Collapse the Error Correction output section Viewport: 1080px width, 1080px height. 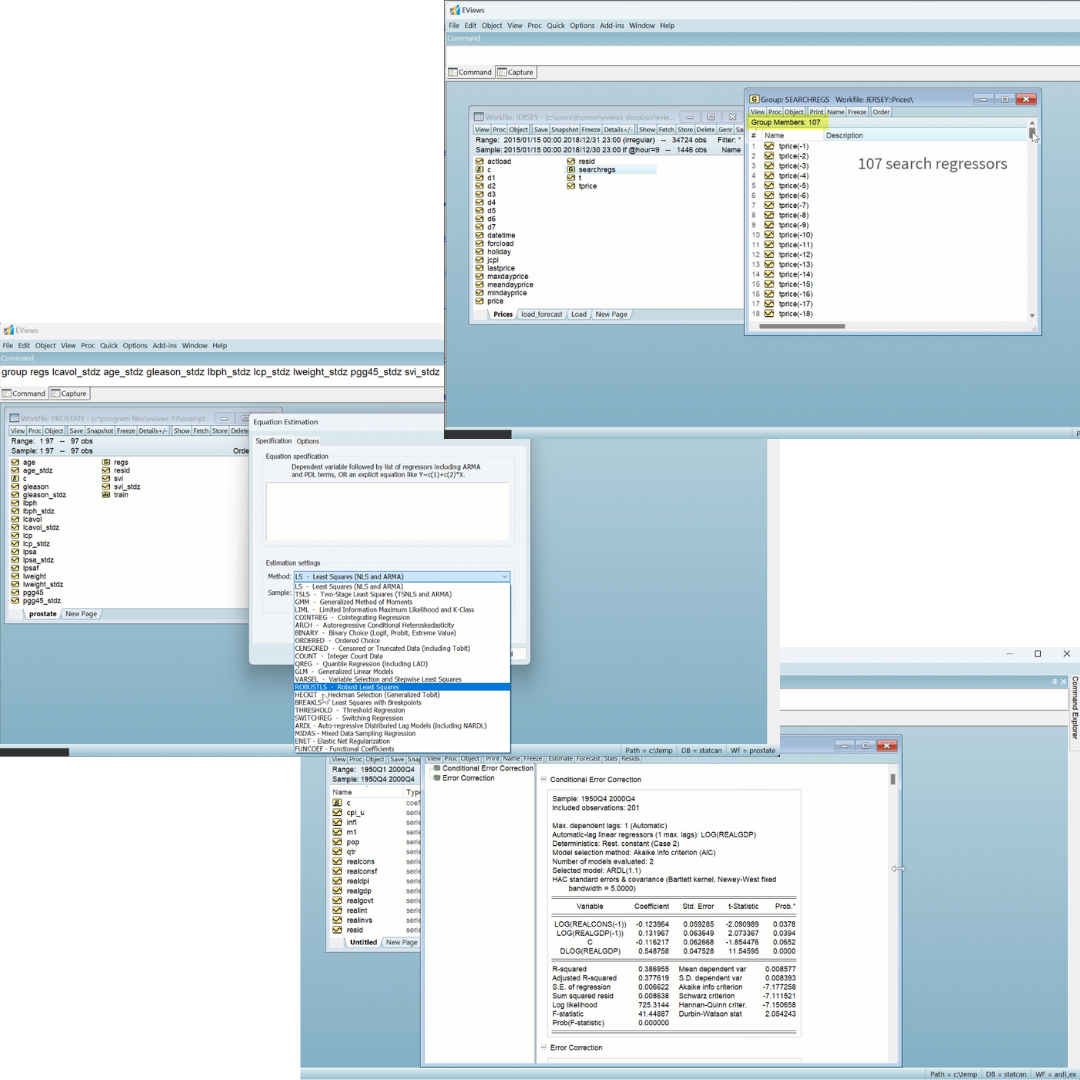(544, 1048)
